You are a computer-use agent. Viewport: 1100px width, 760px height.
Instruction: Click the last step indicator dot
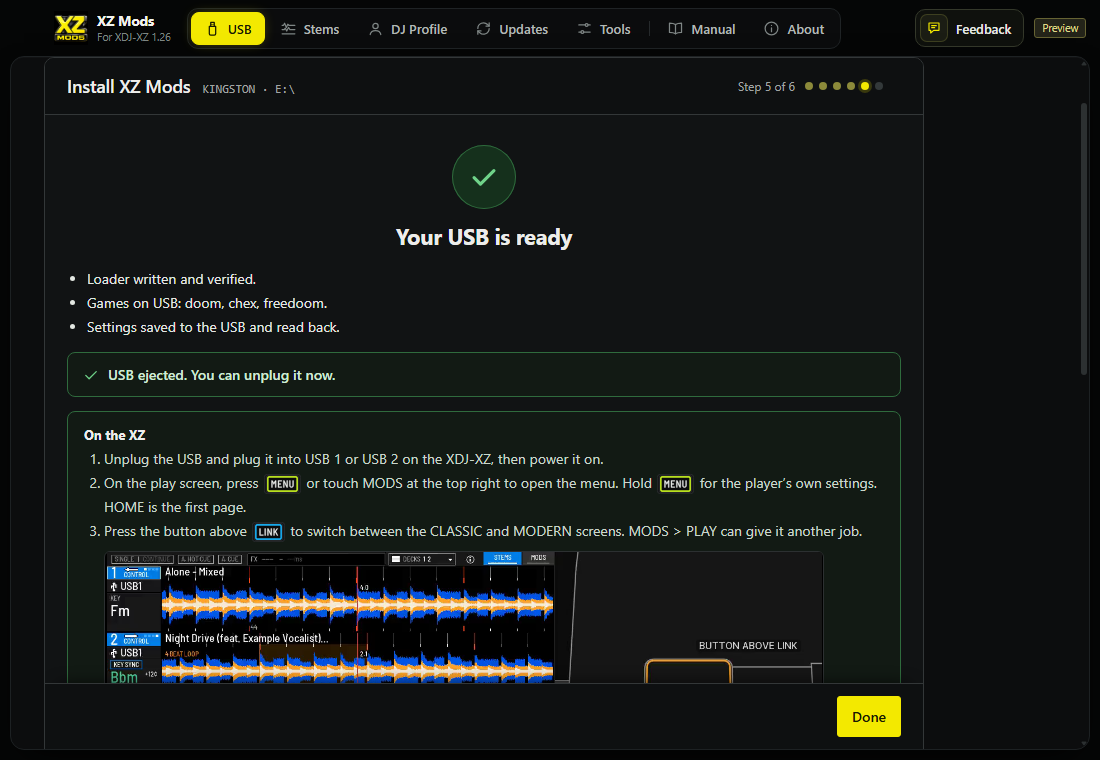[x=879, y=86]
